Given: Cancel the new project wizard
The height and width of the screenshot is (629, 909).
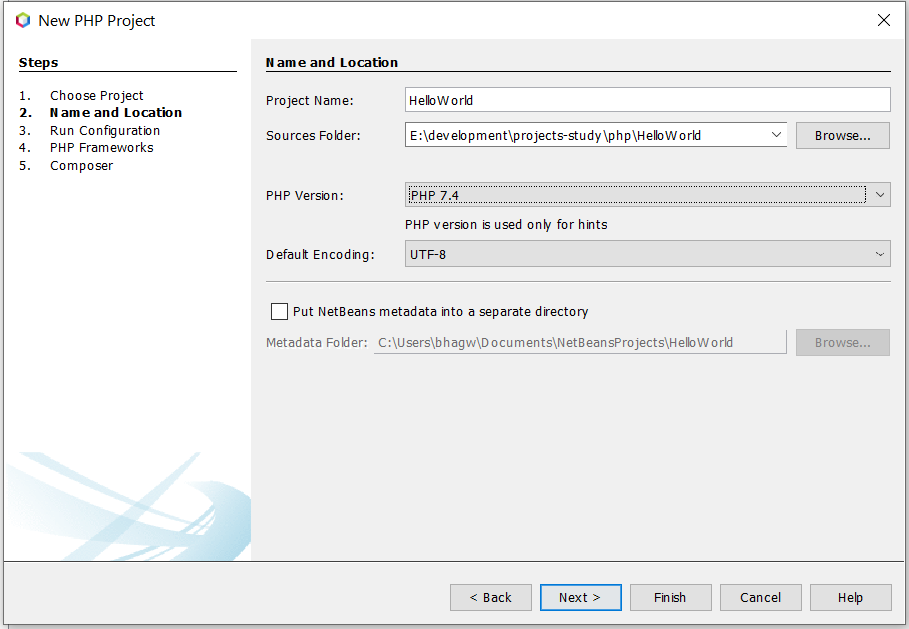Looking at the screenshot, I should tap(761, 597).
